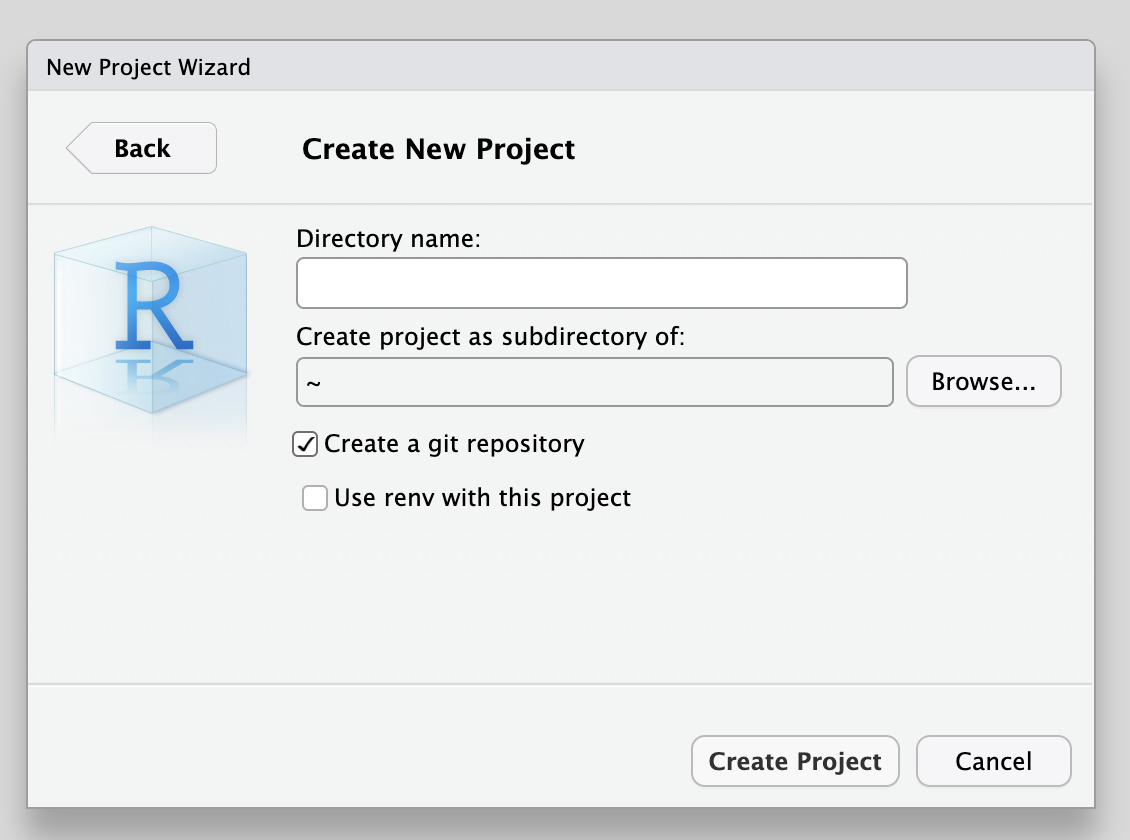Image resolution: width=1130 pixels, height=840 pixels.
Task: Click the R project cube icon
Action: [150, 320]
